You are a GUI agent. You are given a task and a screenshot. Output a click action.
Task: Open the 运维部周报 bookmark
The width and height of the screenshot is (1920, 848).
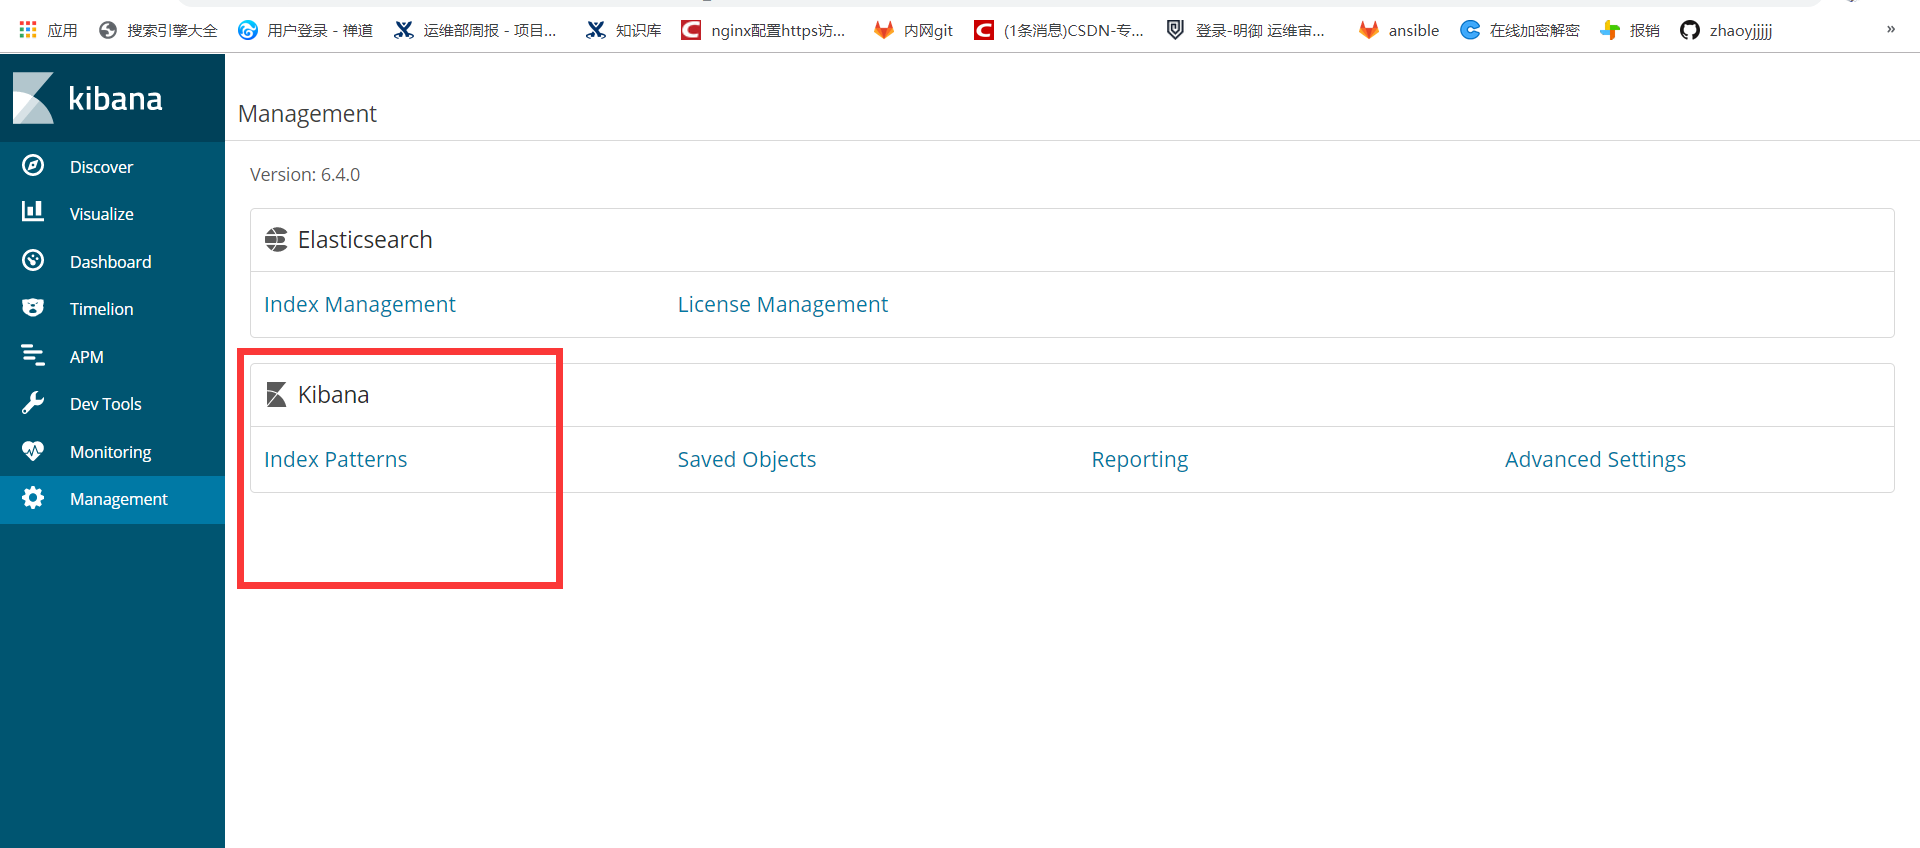[475, 30]
